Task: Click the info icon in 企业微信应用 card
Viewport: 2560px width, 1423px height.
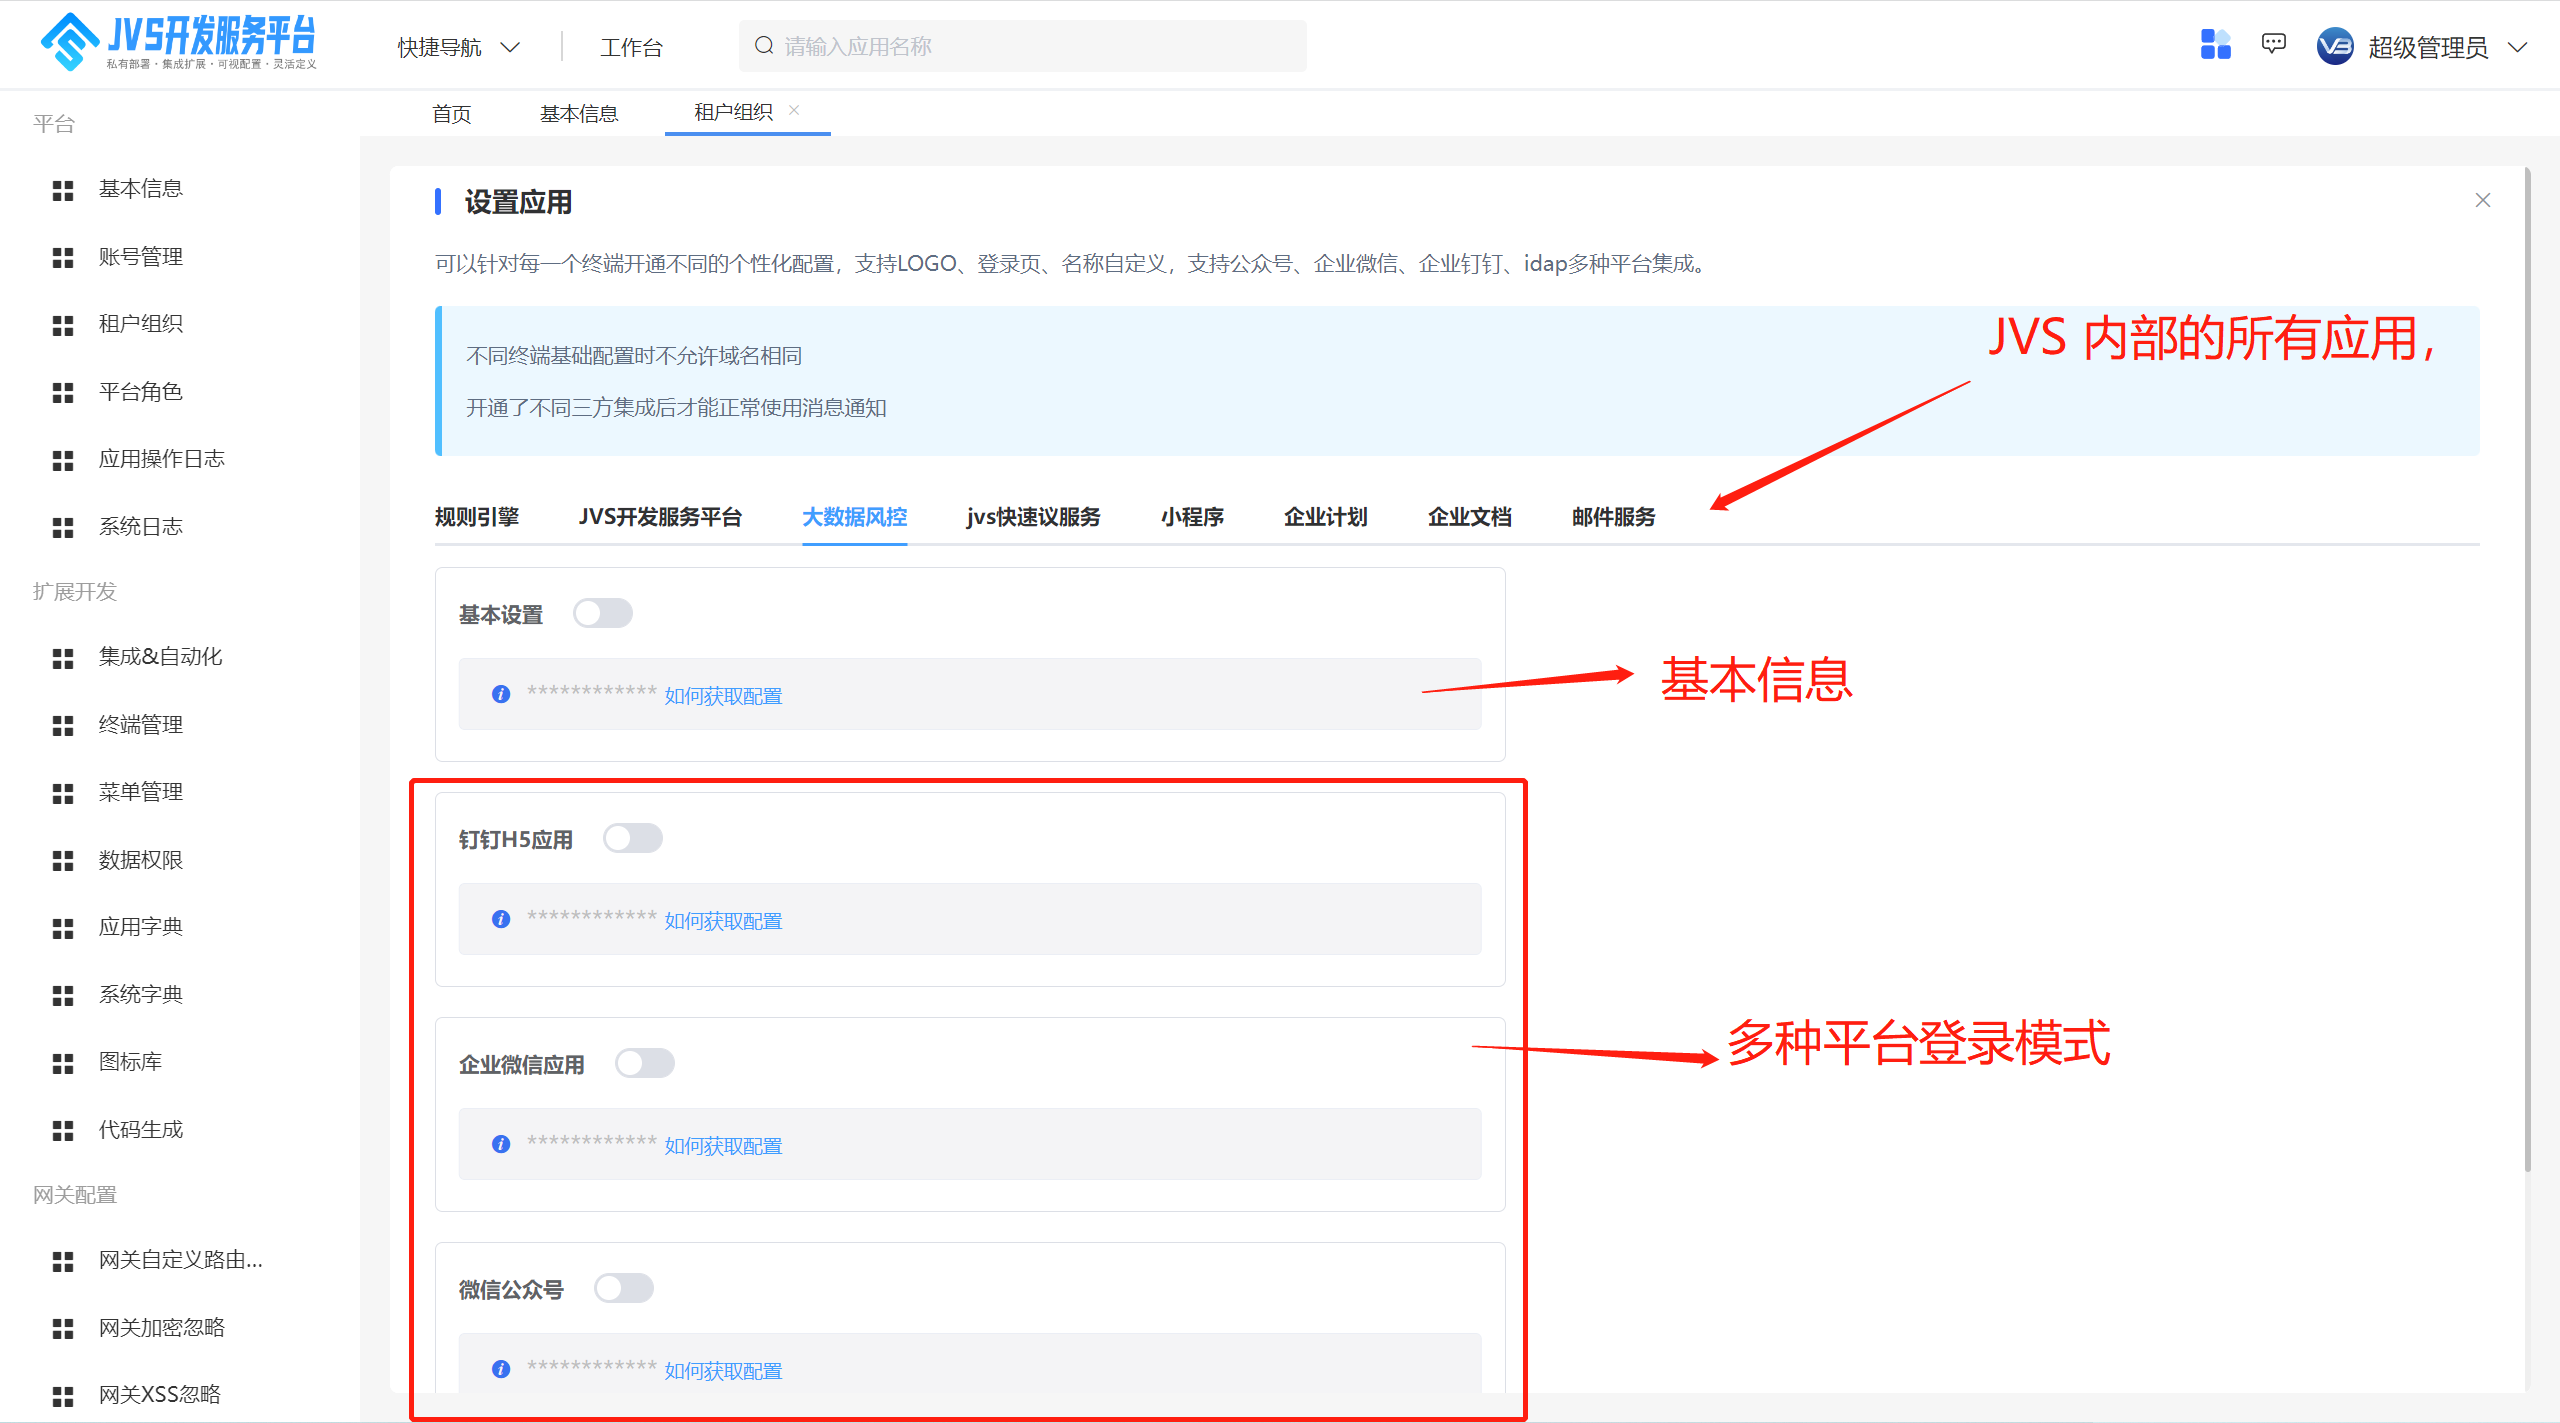Action: tap(501, 1144)
